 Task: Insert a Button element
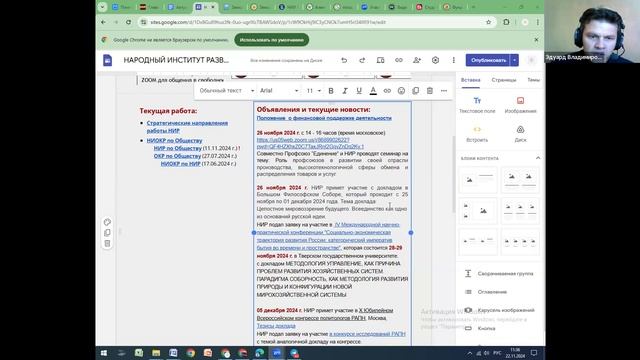480,328
